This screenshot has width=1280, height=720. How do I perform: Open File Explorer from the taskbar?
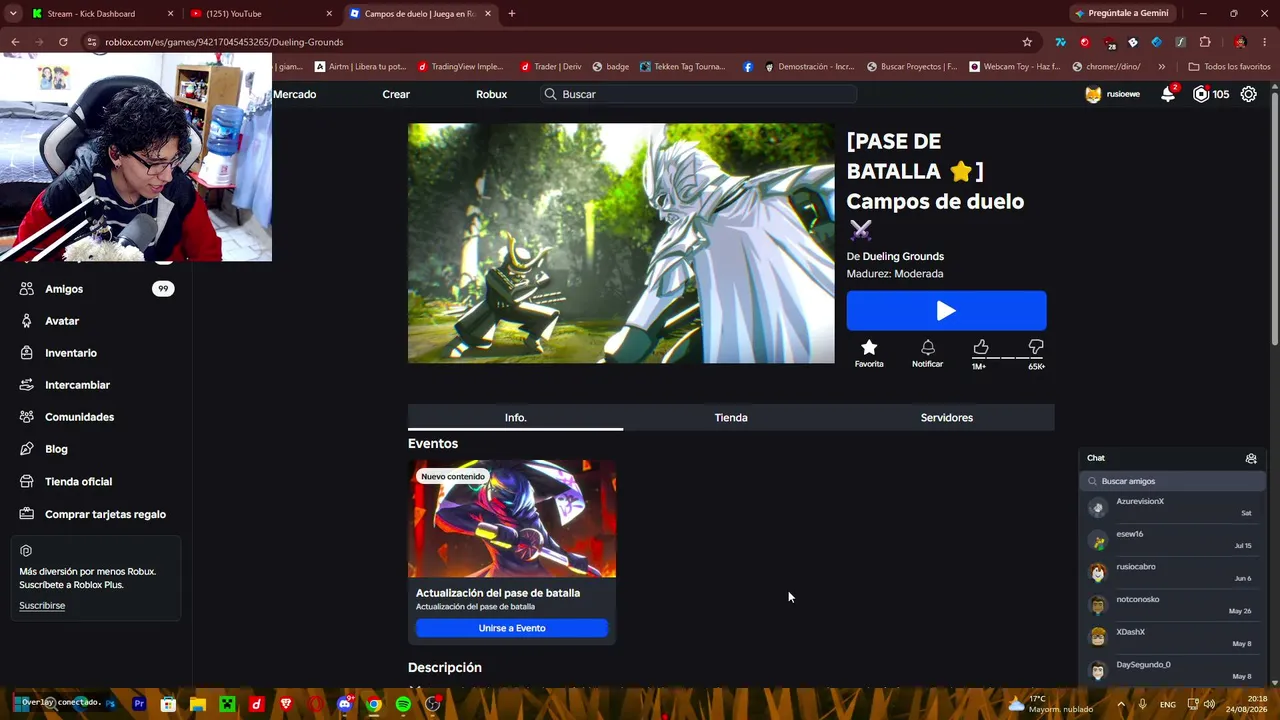[x=198, y=704]
